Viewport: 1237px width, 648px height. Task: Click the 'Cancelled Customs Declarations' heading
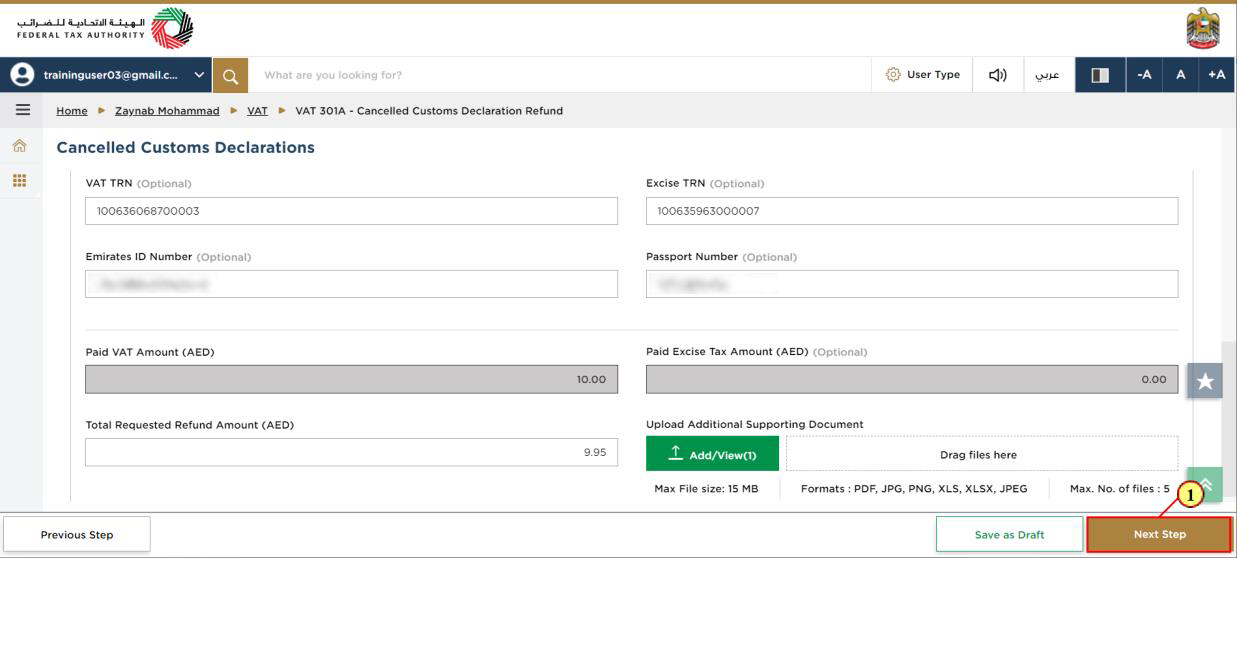click(x=185, y=147)
